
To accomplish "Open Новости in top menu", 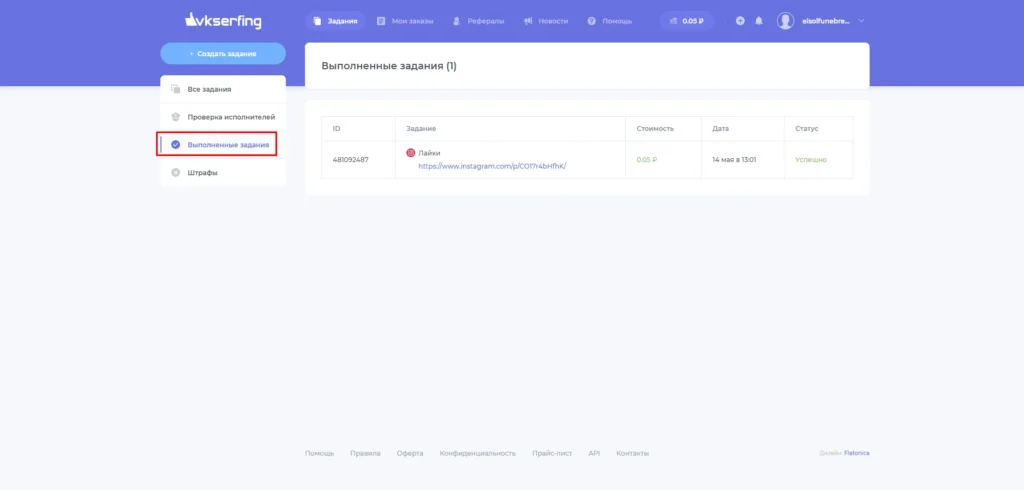I will pyautogui.click(x=546, y=21).
